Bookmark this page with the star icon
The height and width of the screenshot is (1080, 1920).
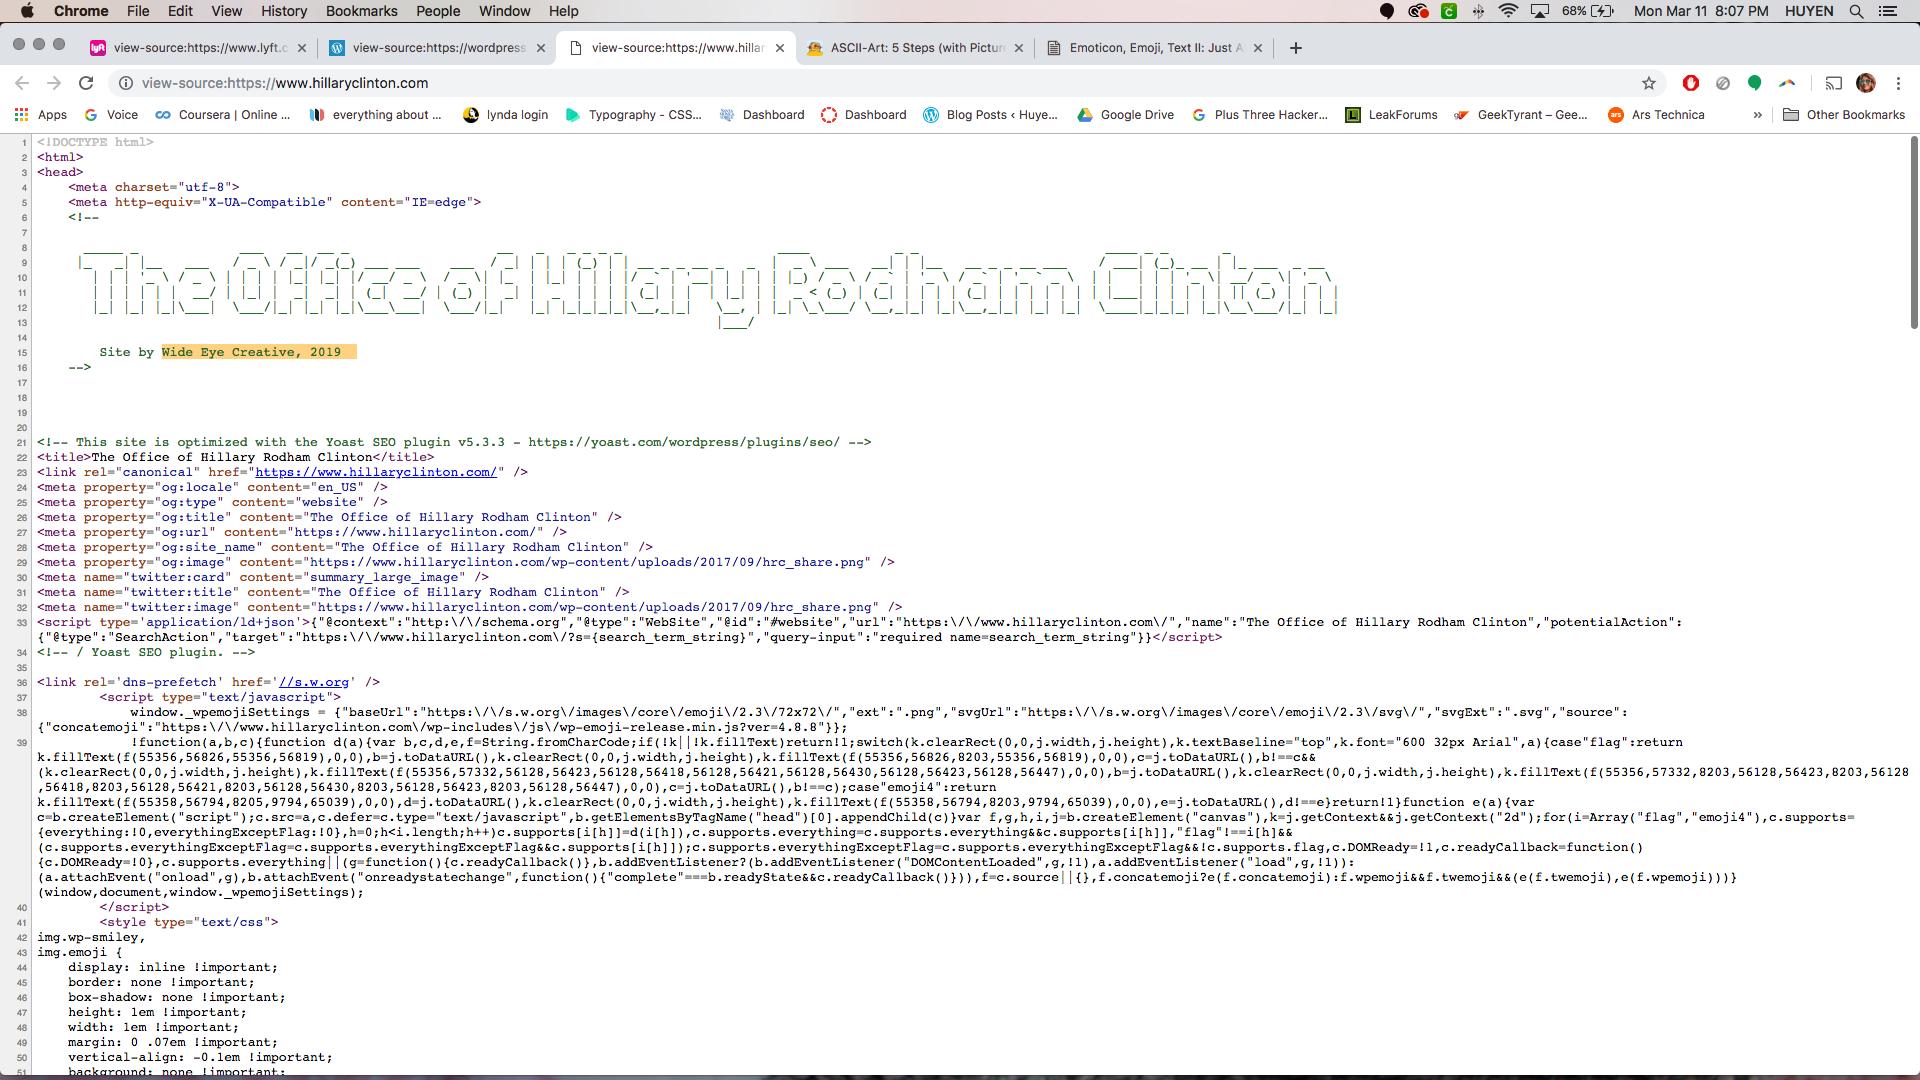click(1649, 83)
